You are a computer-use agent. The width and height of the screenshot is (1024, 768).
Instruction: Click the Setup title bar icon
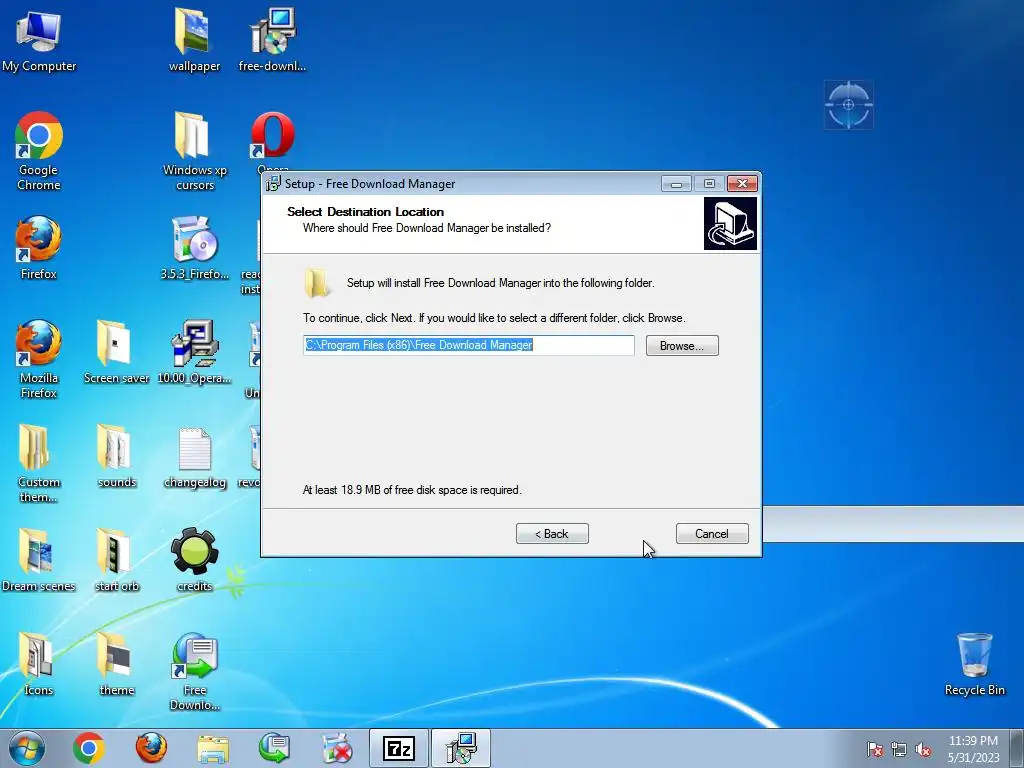(272, 184)
